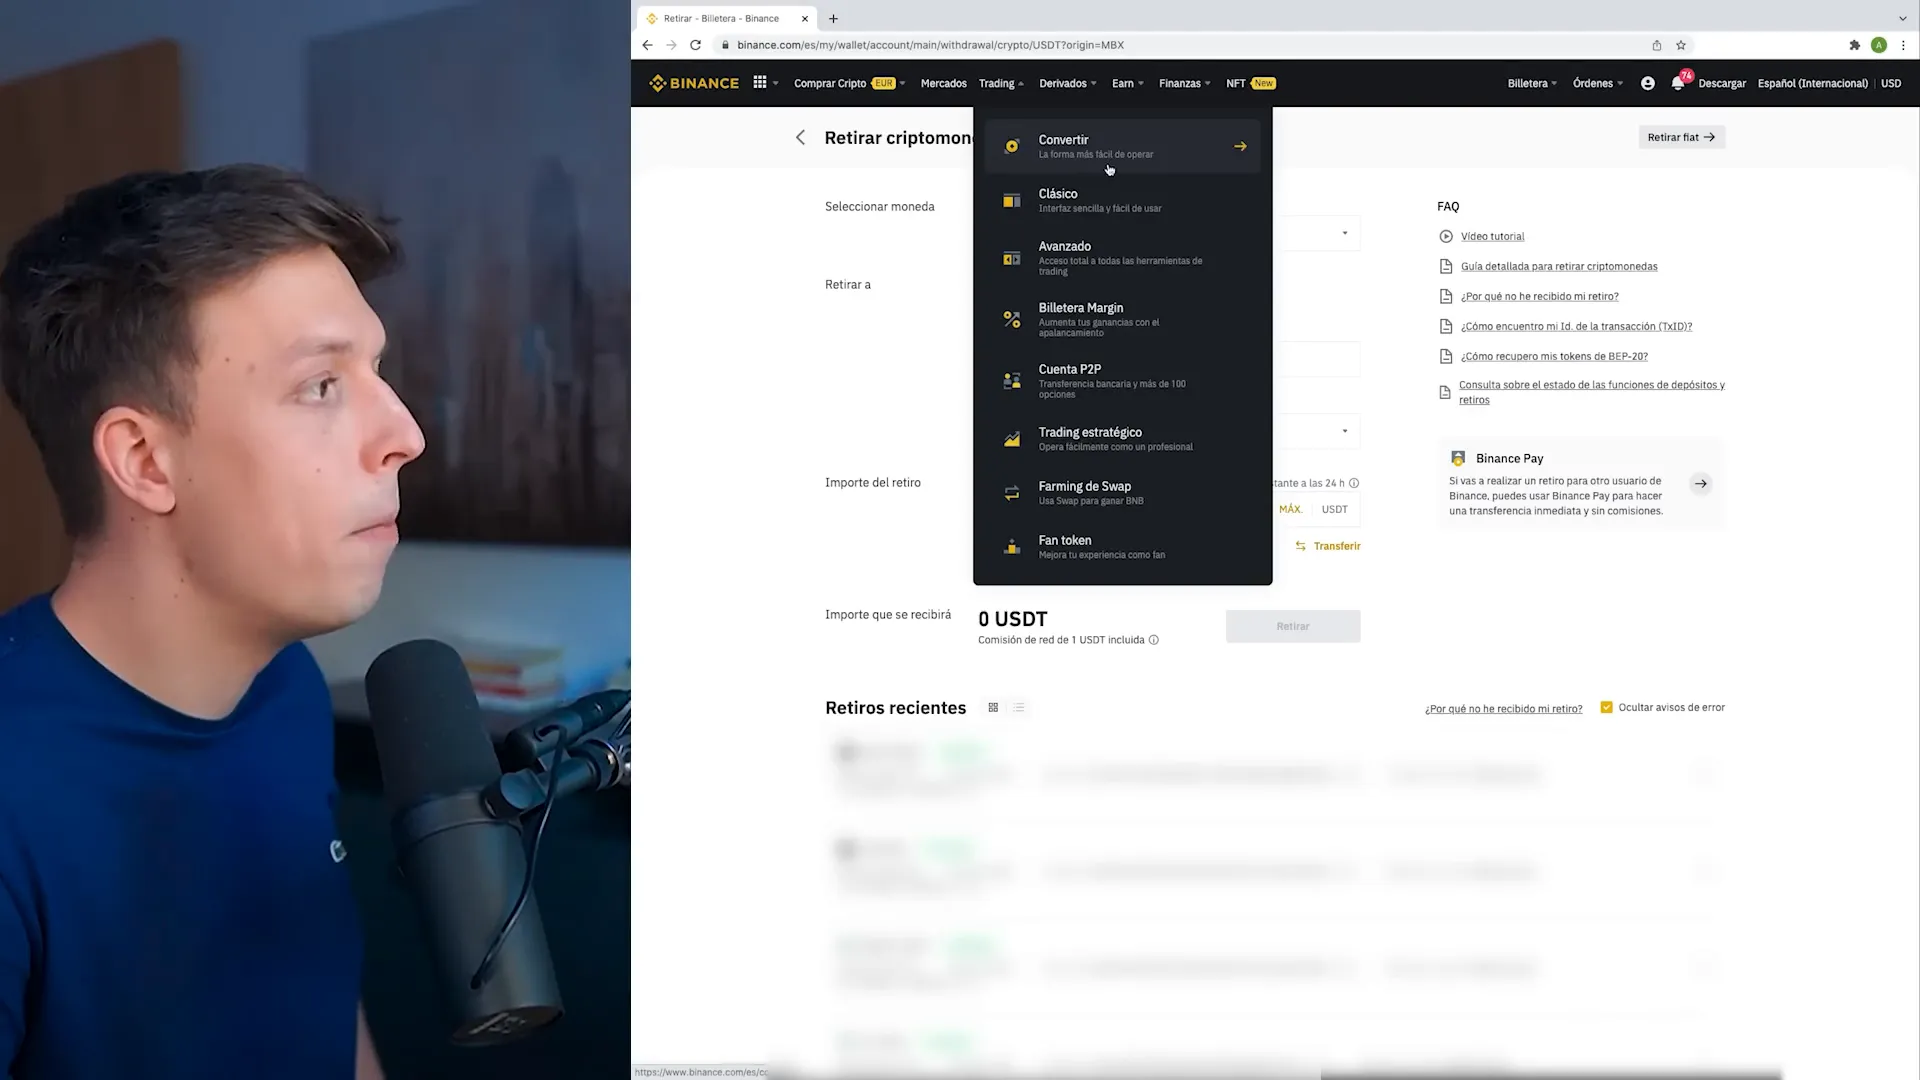The height and width of the screenshot is (1080, 1920).
Task: Click the Transferir link
Action: 1336,545
